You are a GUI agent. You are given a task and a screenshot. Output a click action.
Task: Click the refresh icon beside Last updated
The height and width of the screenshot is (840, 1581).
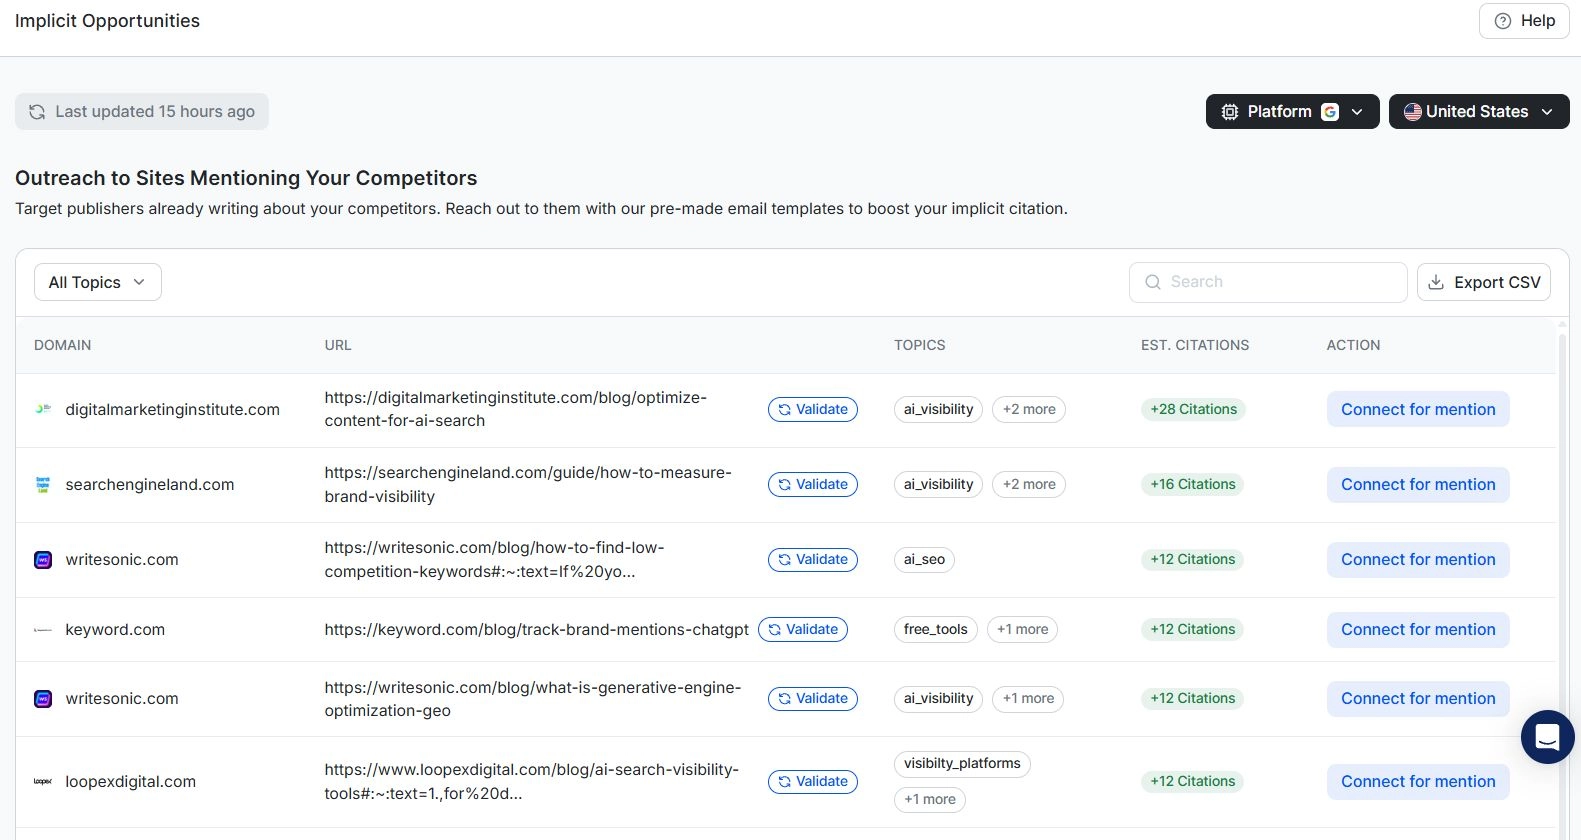(x=37, y=112)
